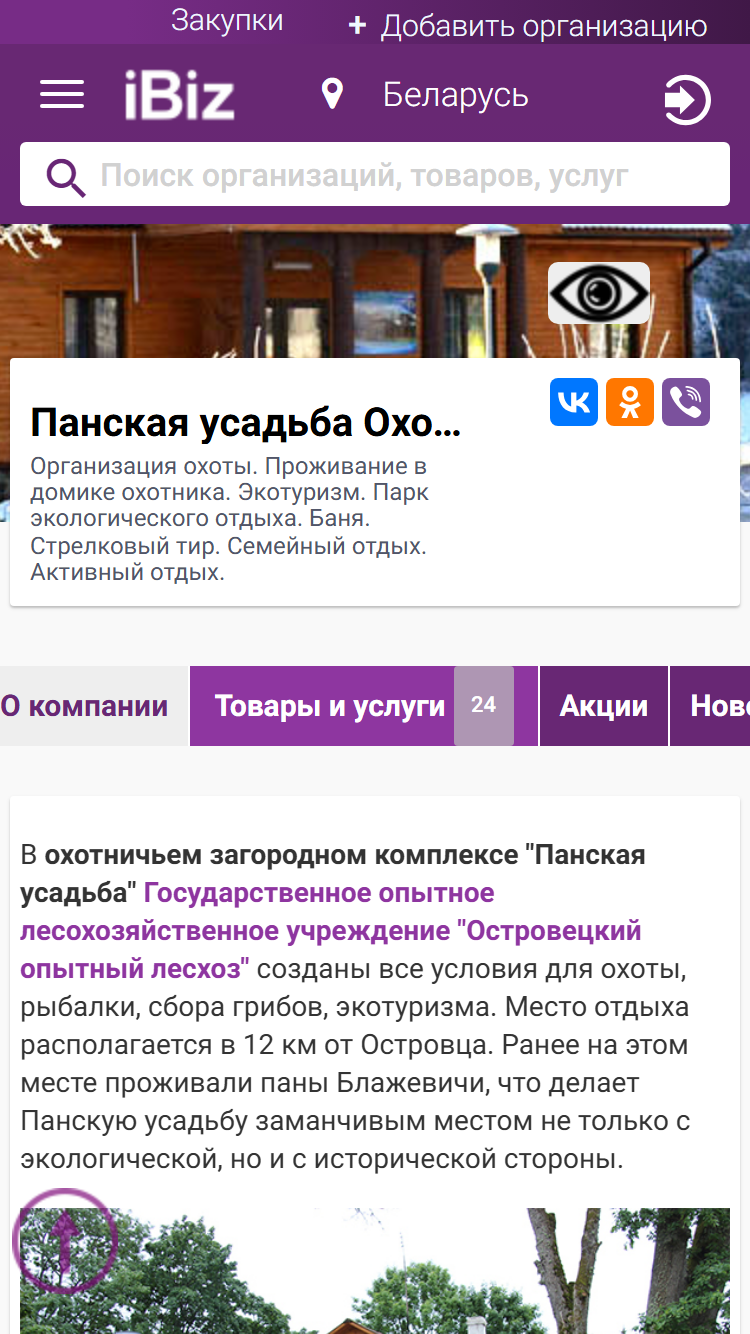750x1334 pixels.
Task: Click the scroll-to-top arrow button
Action: tap(65, 1241)
